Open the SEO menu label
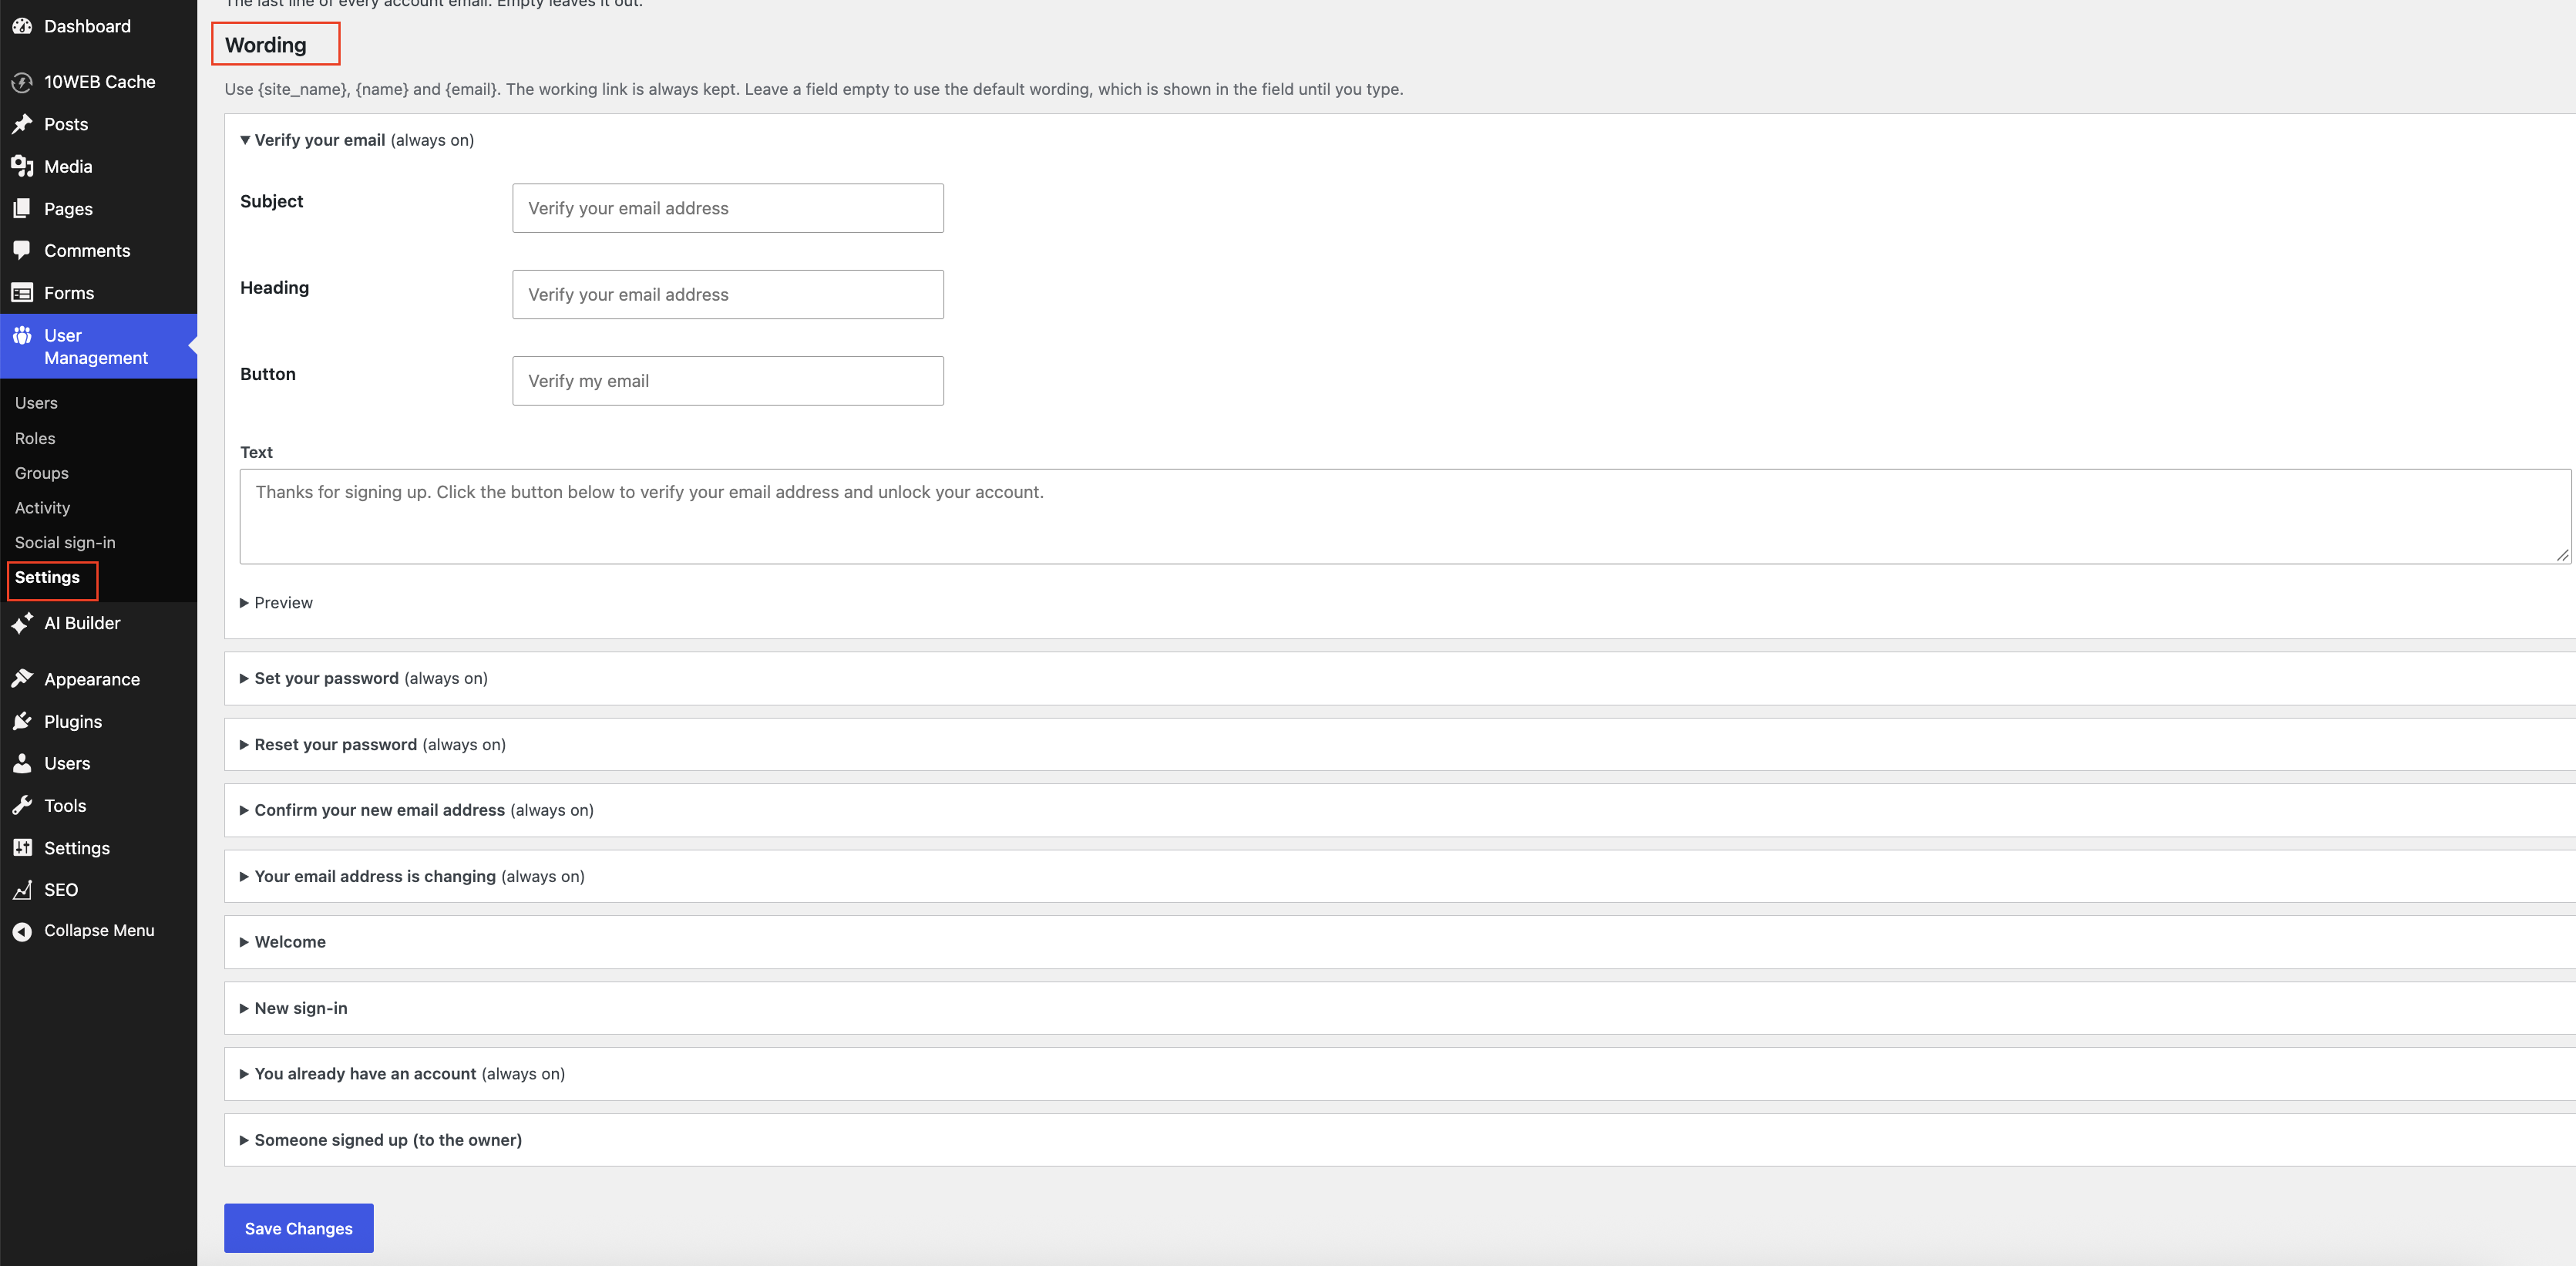 click(x=61, y=890)
